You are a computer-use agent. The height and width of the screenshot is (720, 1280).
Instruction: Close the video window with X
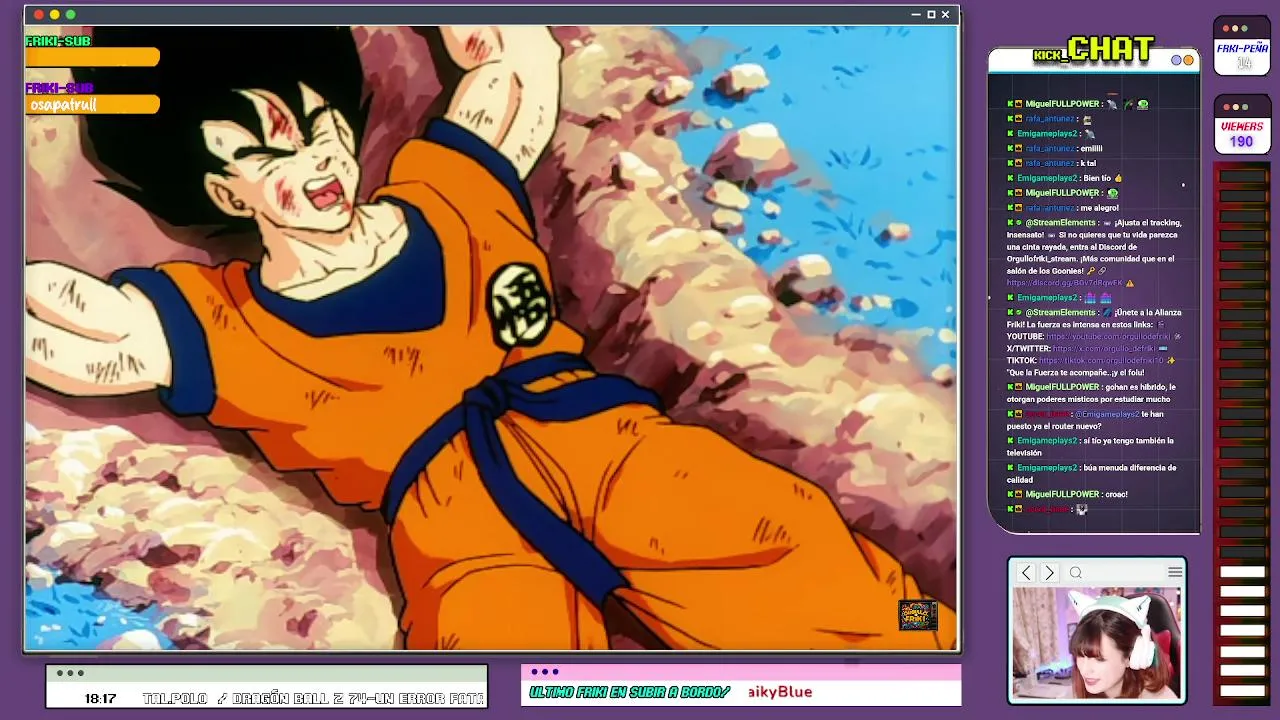pos(945,15)
